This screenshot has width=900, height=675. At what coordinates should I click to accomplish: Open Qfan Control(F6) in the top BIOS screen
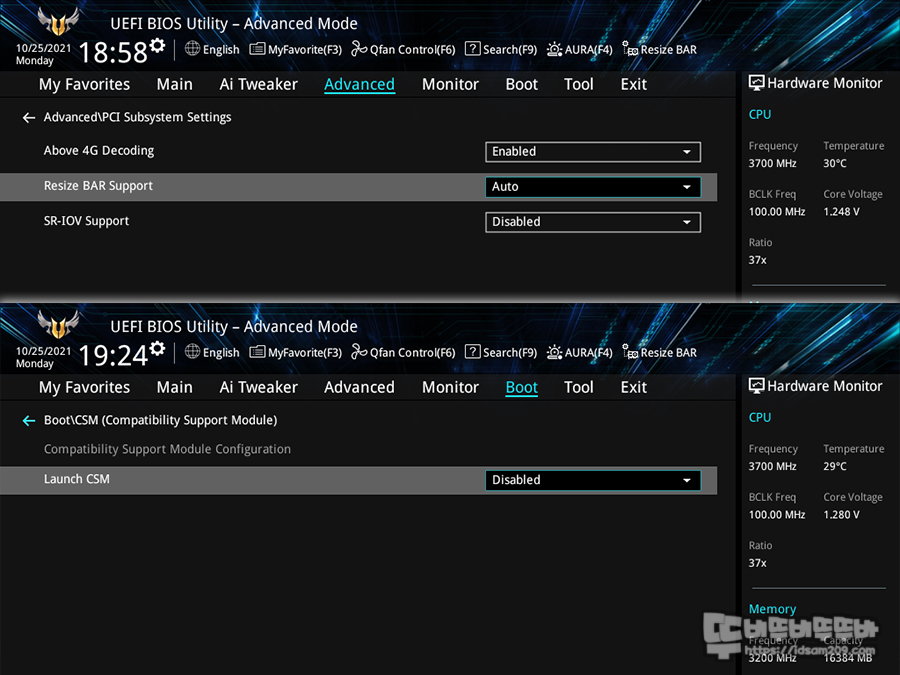(403, 49)
